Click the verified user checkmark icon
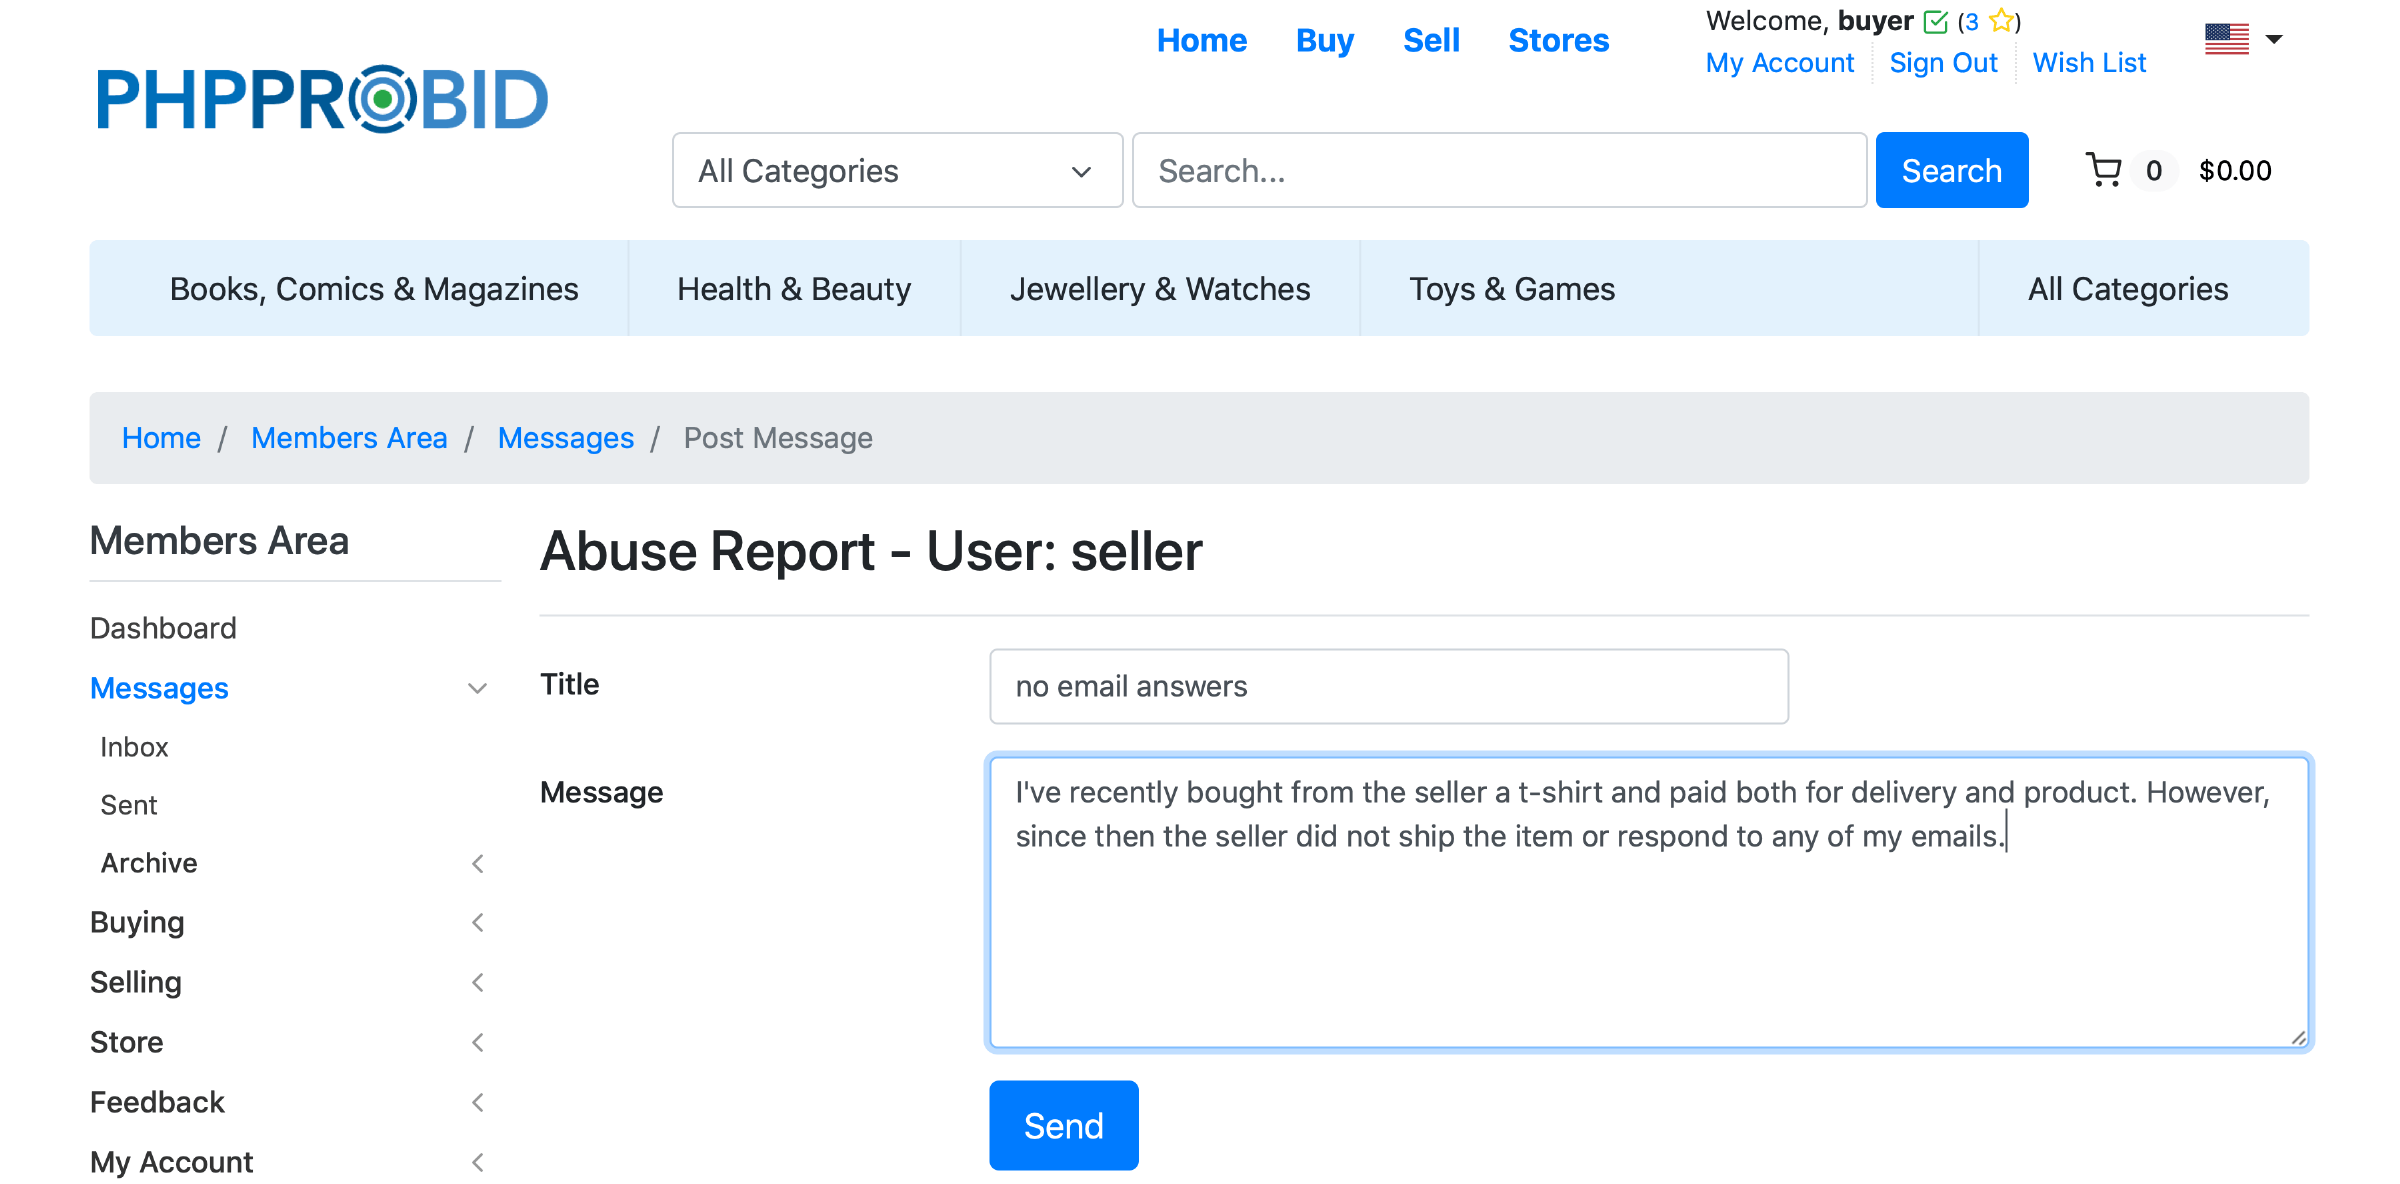Viewport: 2400px width, 1184px height. pos(1936,21)
